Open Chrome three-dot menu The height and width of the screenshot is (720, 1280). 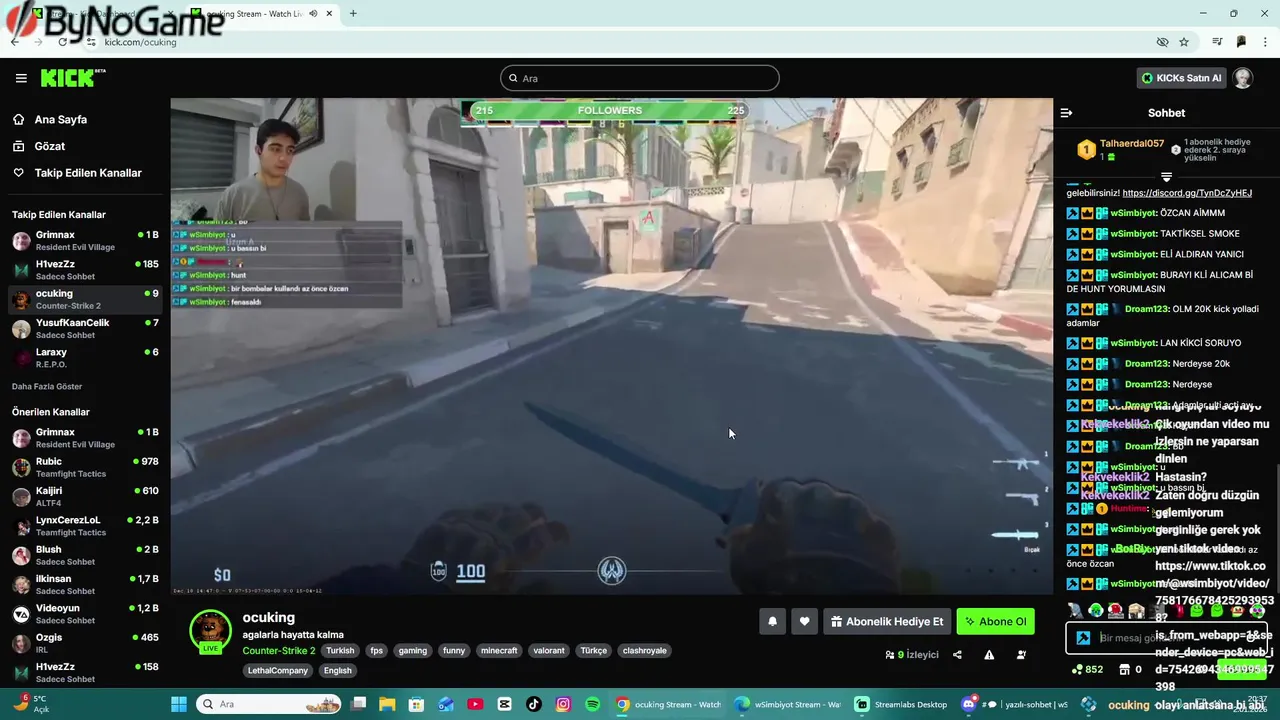[1266, 42]
